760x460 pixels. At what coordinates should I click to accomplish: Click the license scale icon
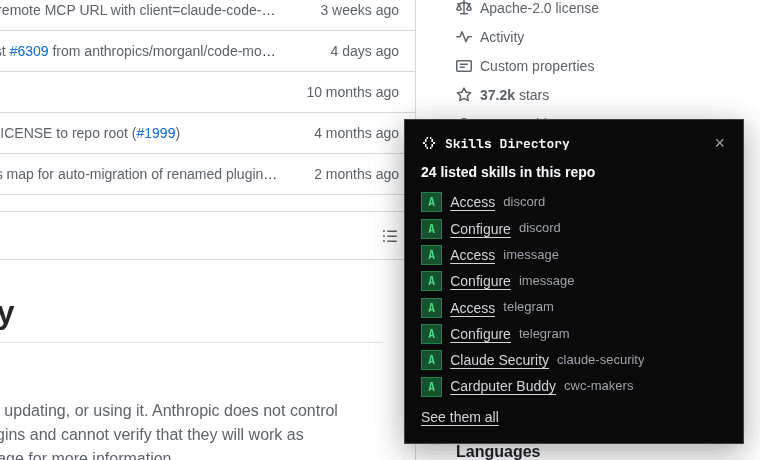(x=464, y=8)
